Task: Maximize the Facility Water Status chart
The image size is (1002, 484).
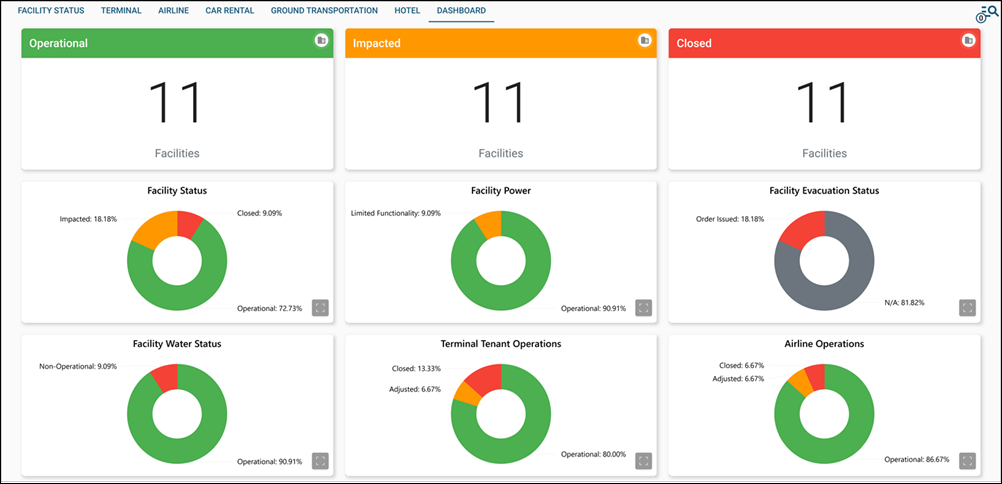Action: [320, 461]
